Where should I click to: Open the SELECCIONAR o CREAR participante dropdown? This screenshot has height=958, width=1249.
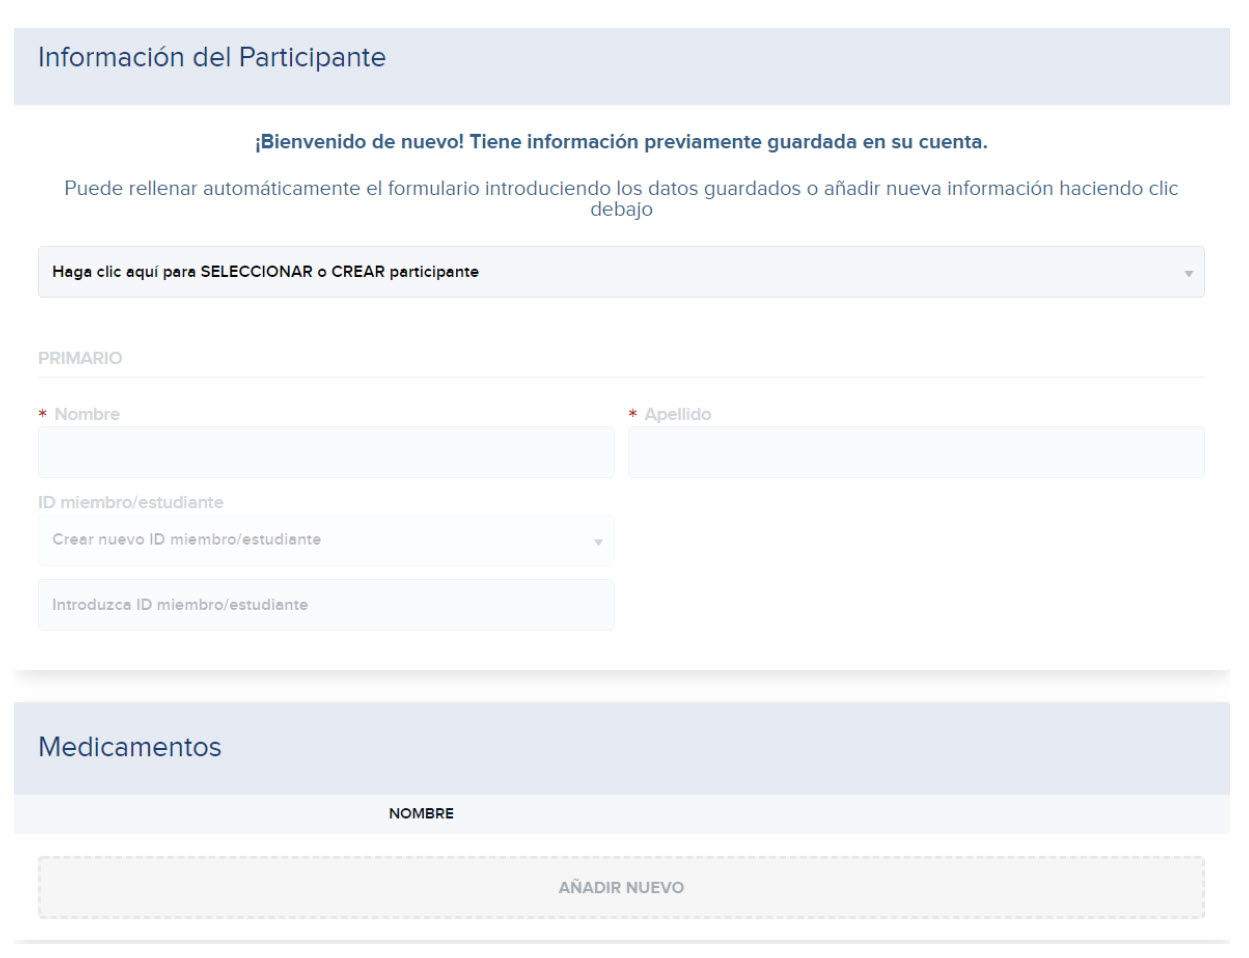click(x=621, y=272)
